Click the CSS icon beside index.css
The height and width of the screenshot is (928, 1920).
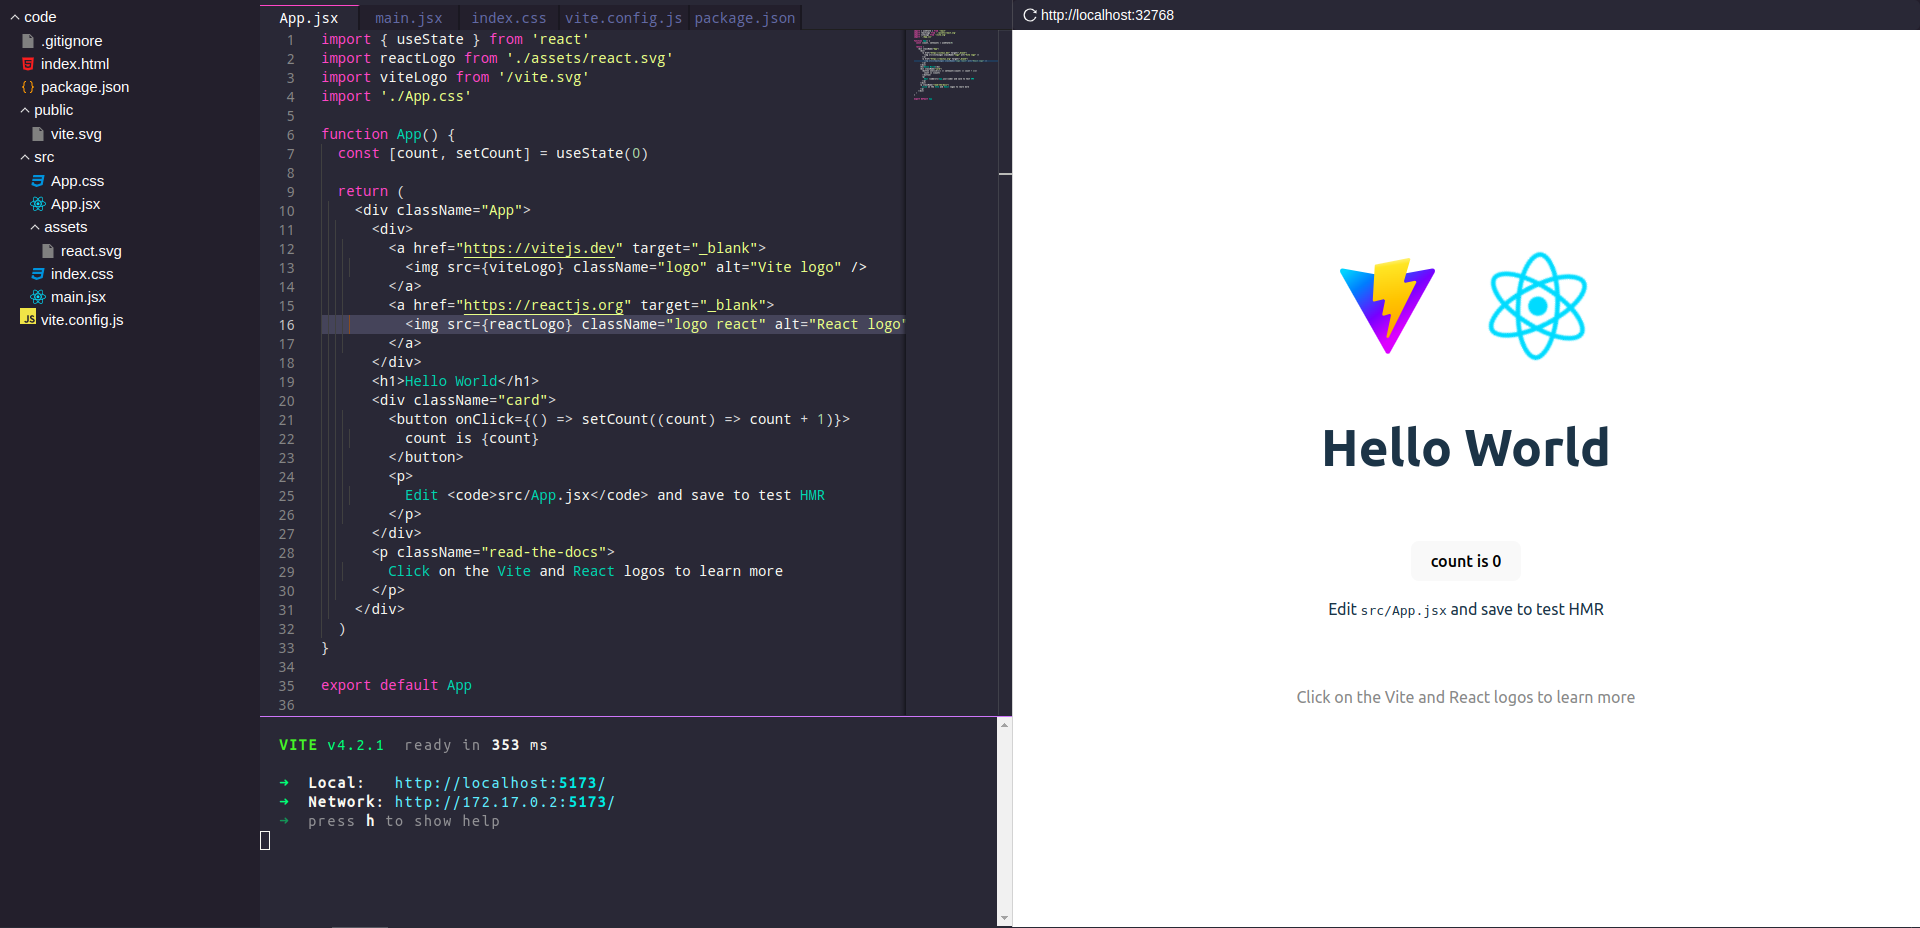[x=38, y=274]
